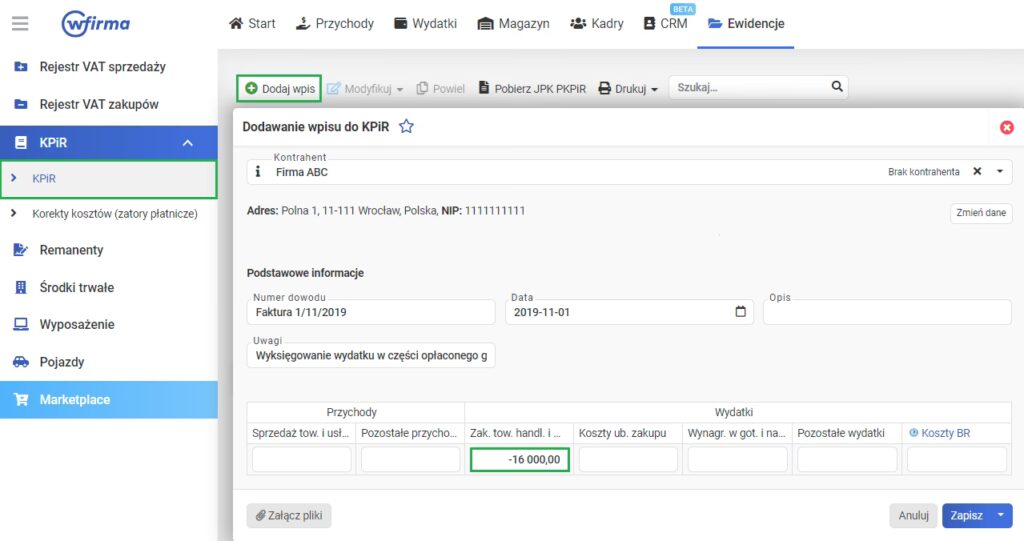Image resolution: width=1024 pixels, height=541 pixels.
Task: Collapse the KPiR sidebar section
Action: point(187,143)
